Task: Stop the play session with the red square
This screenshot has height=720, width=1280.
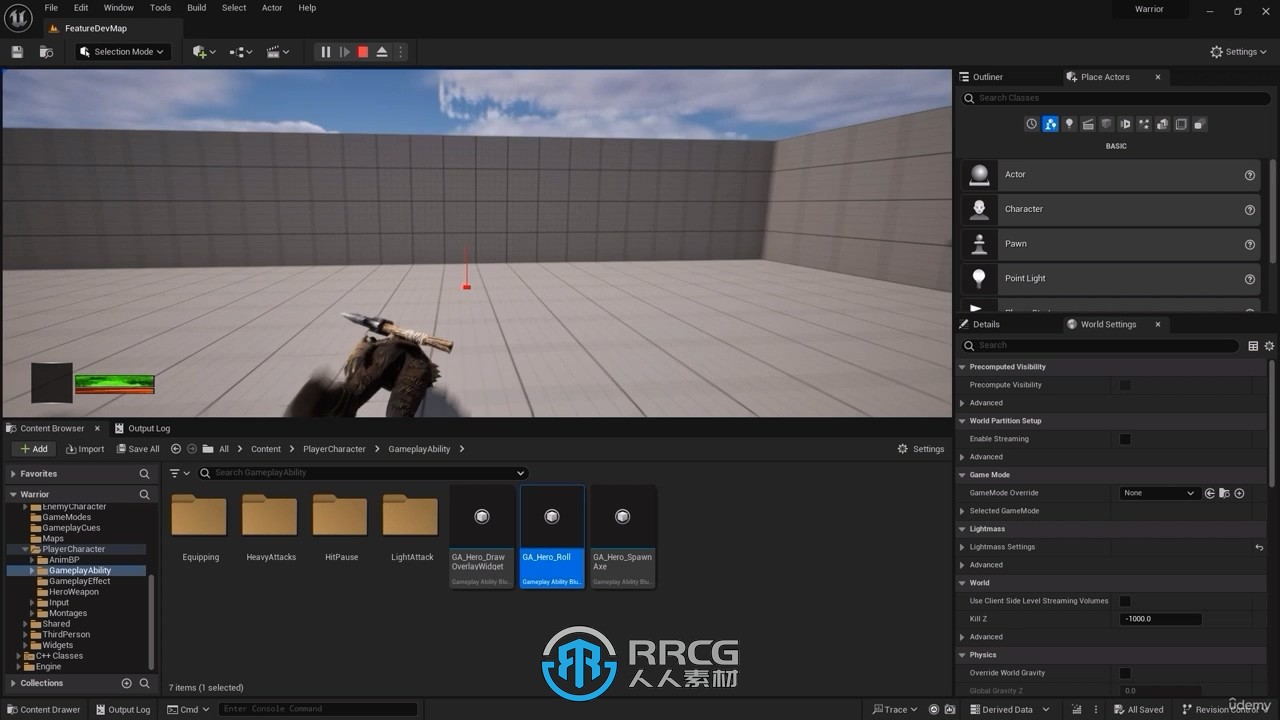Action: point(363,52)
